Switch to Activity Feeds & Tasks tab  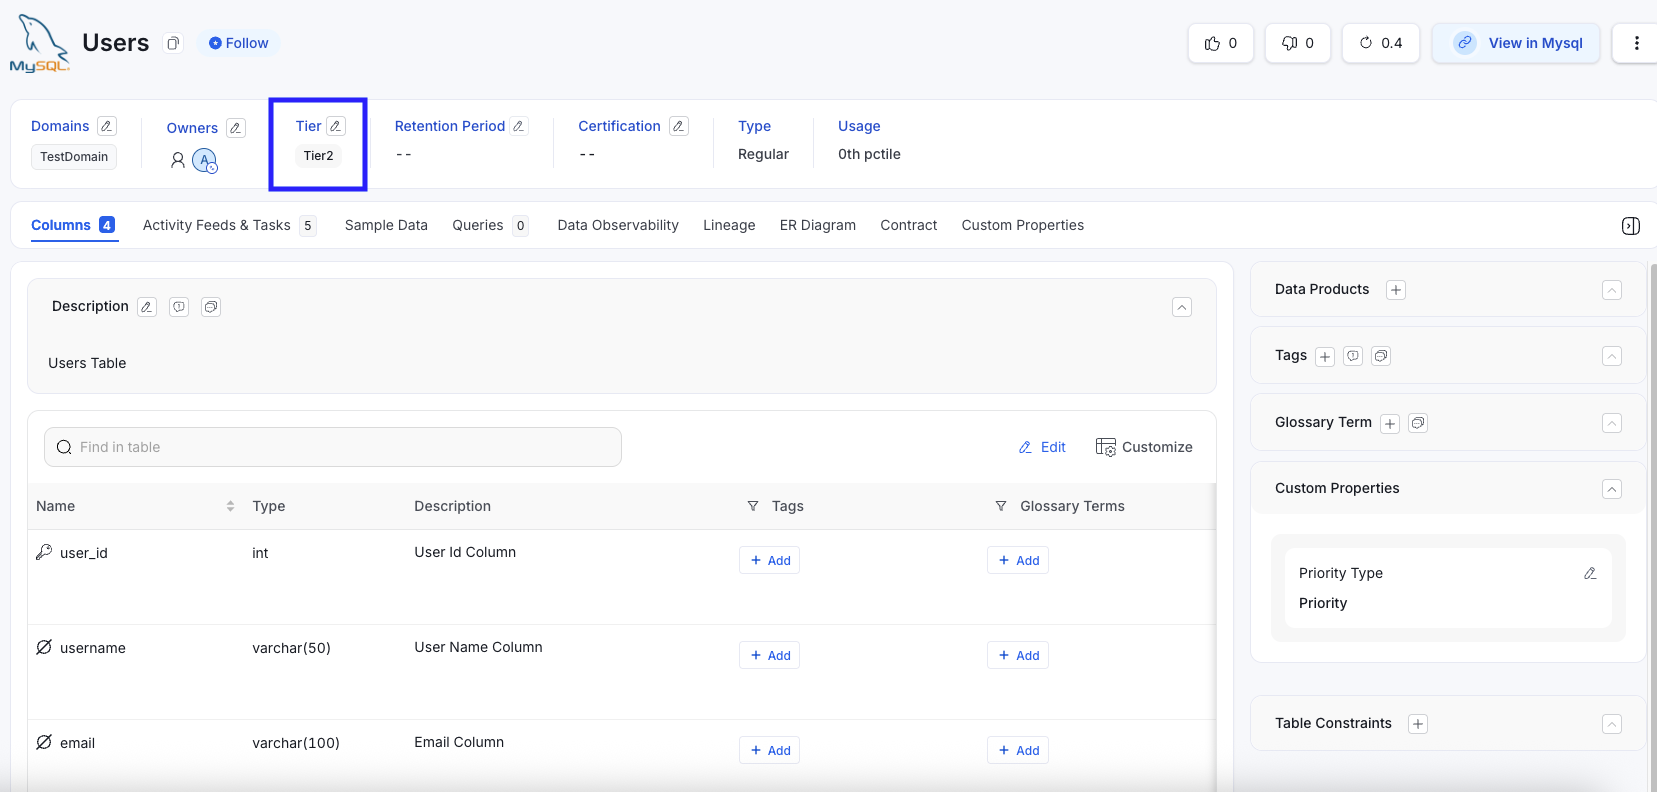click(229, 225)
